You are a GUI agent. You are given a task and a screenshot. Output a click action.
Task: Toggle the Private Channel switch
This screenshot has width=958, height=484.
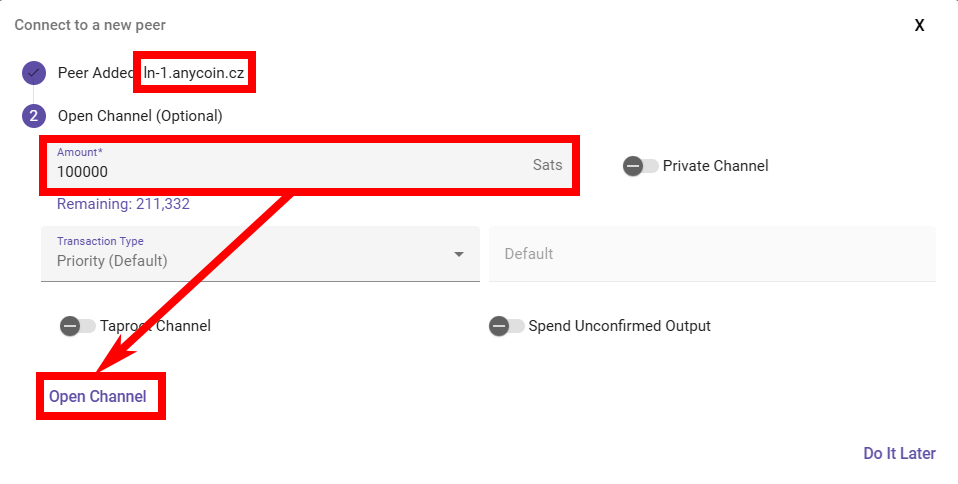pos(640,166)
